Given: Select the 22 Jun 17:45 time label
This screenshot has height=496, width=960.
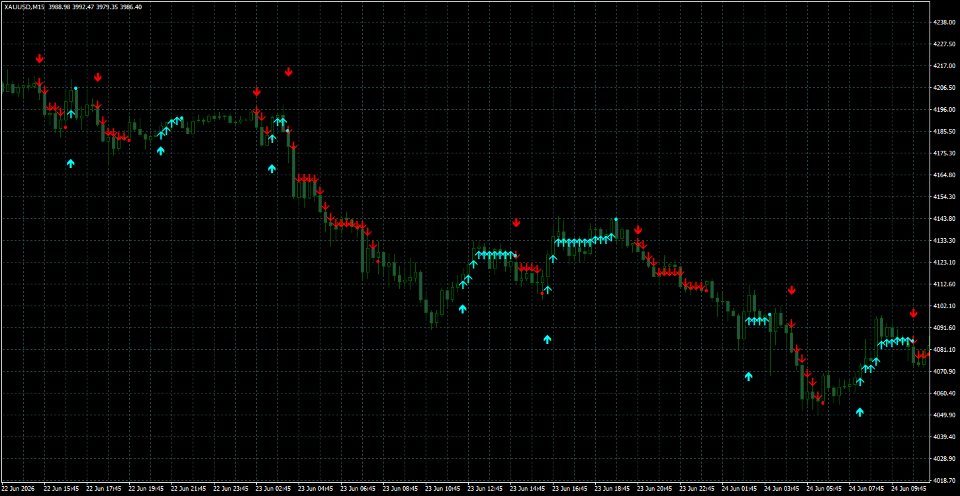Looking at the screenshot, I should point(103,489).
